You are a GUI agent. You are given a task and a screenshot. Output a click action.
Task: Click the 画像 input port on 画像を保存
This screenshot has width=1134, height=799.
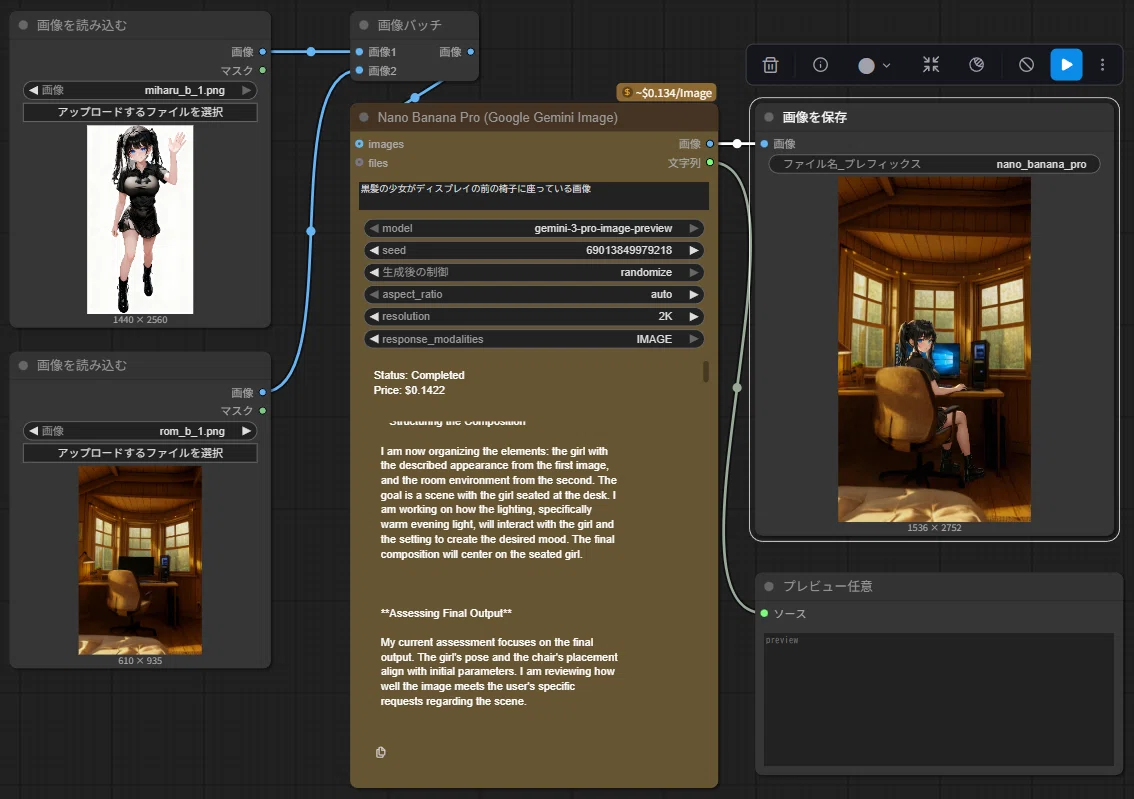[764, 144]
